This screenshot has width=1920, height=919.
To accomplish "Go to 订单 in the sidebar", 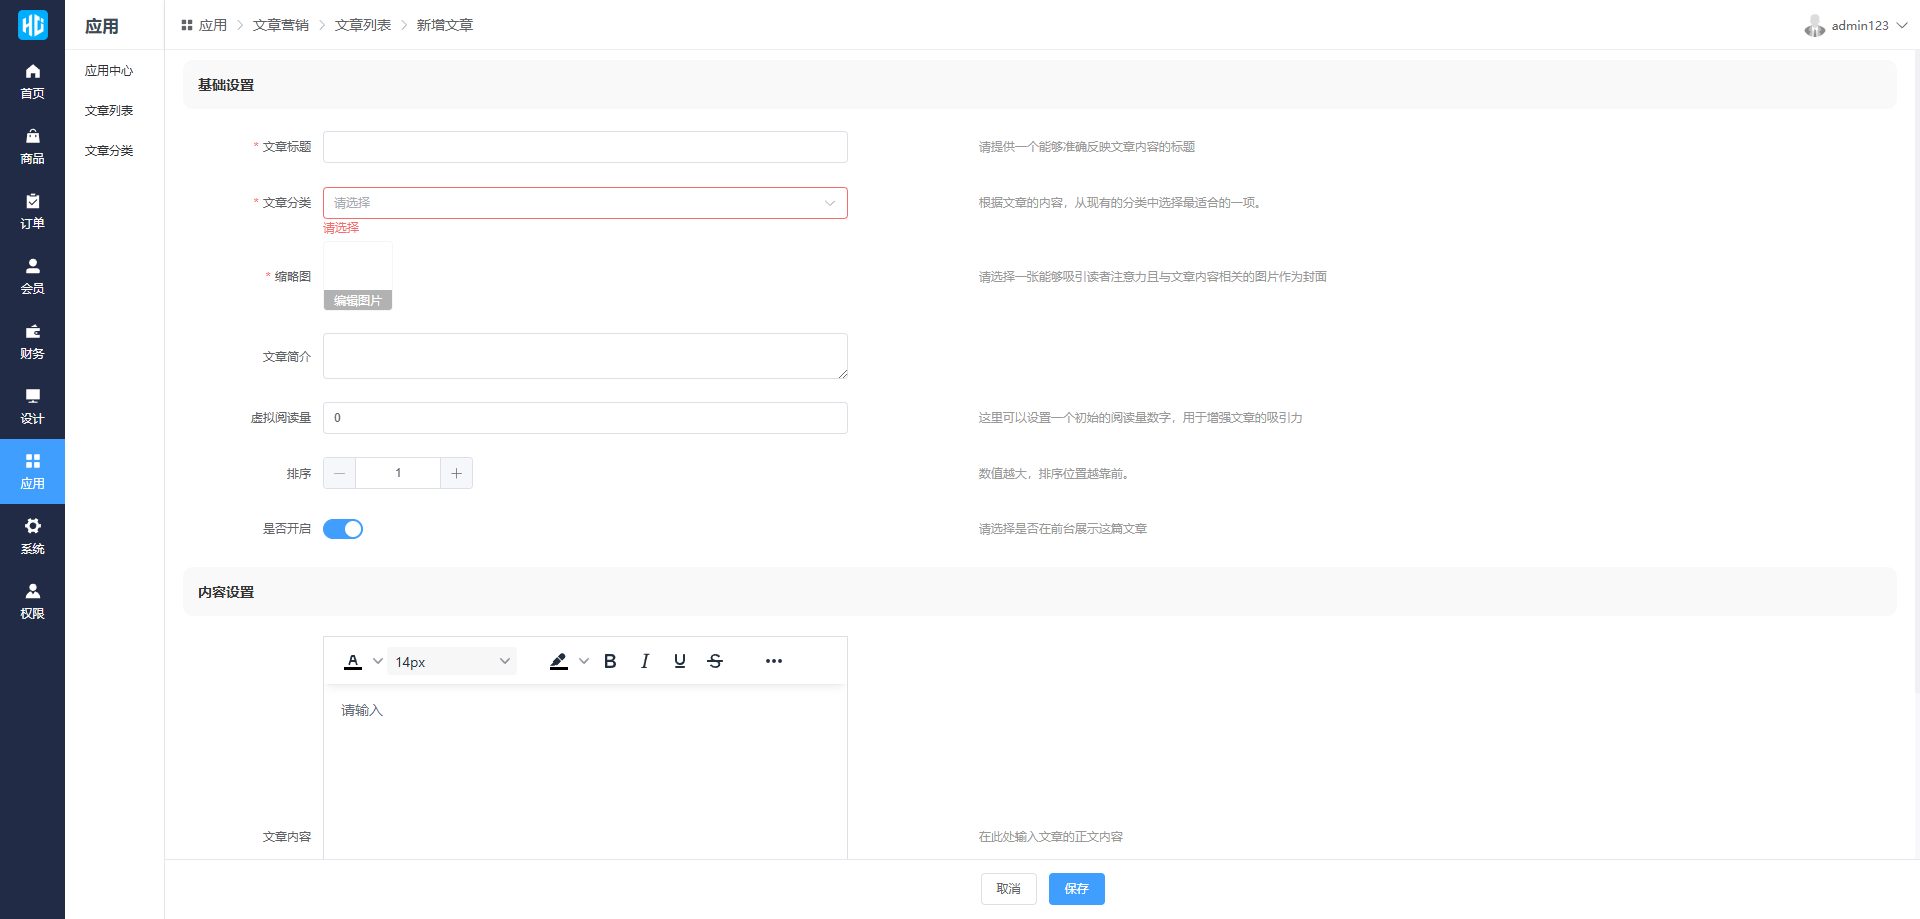I will 32,211.
